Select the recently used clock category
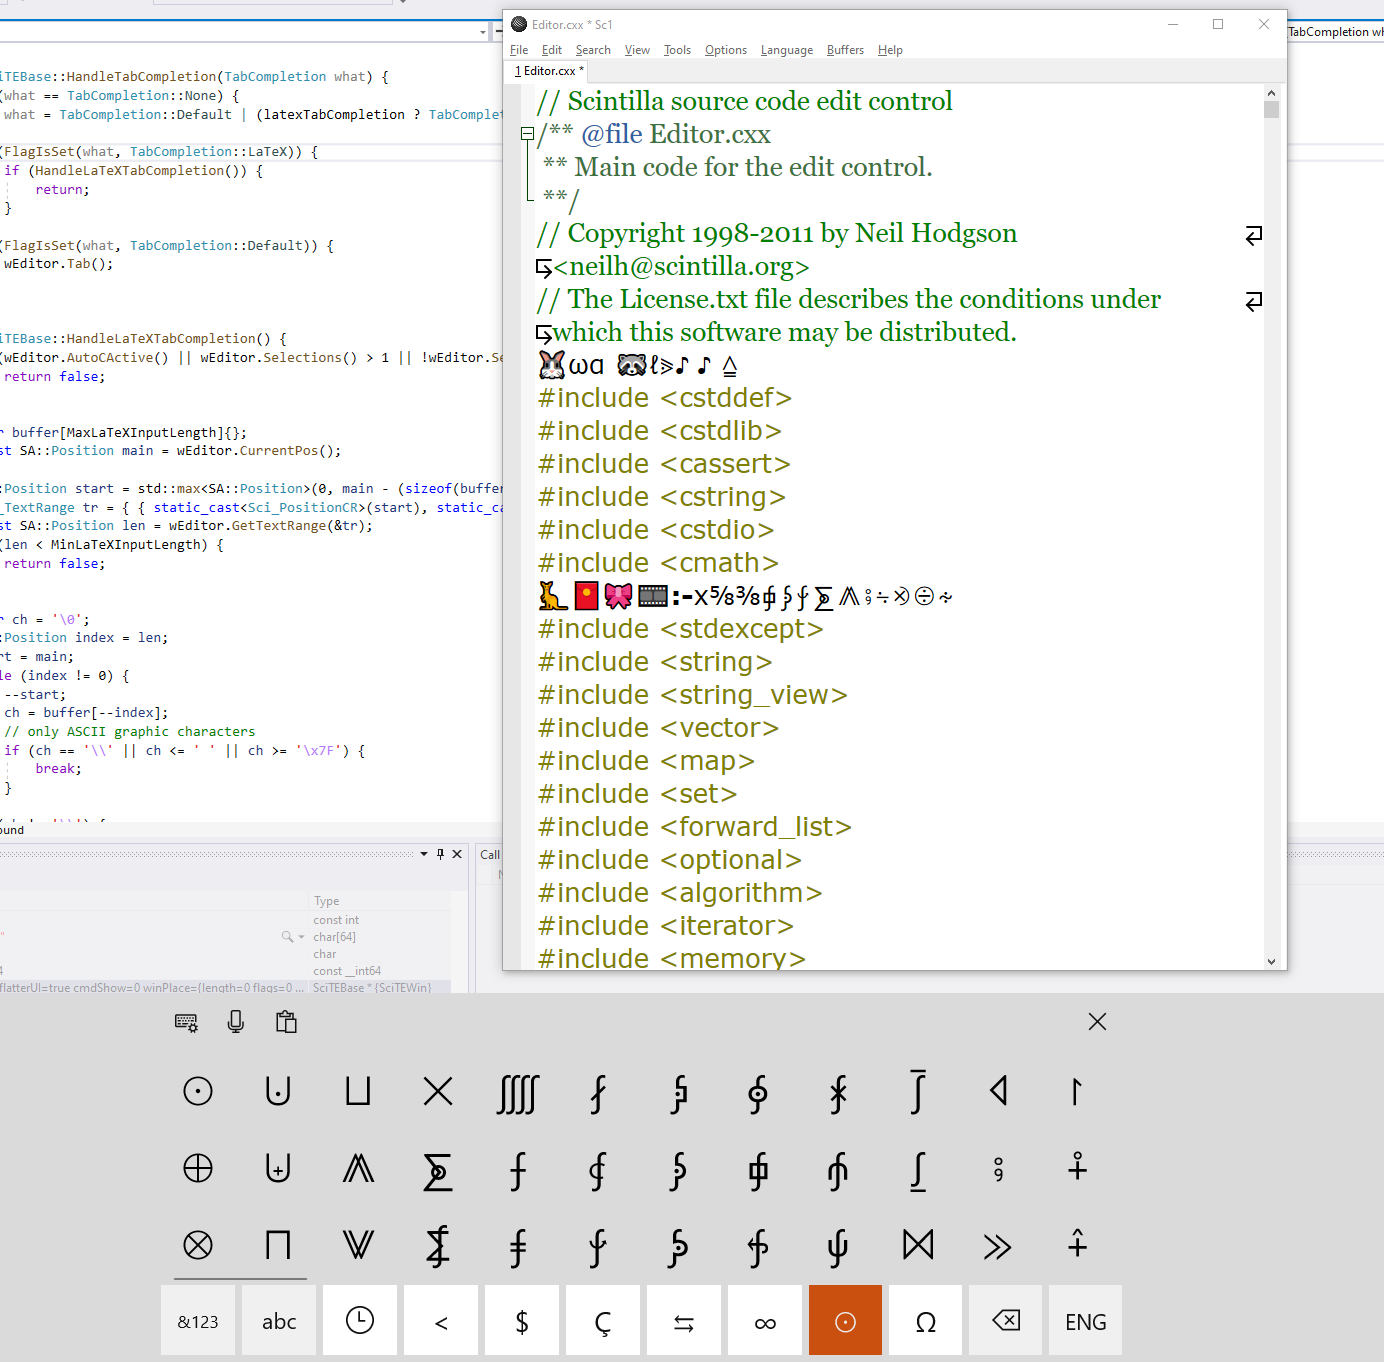 click(x=360, y=1321)
